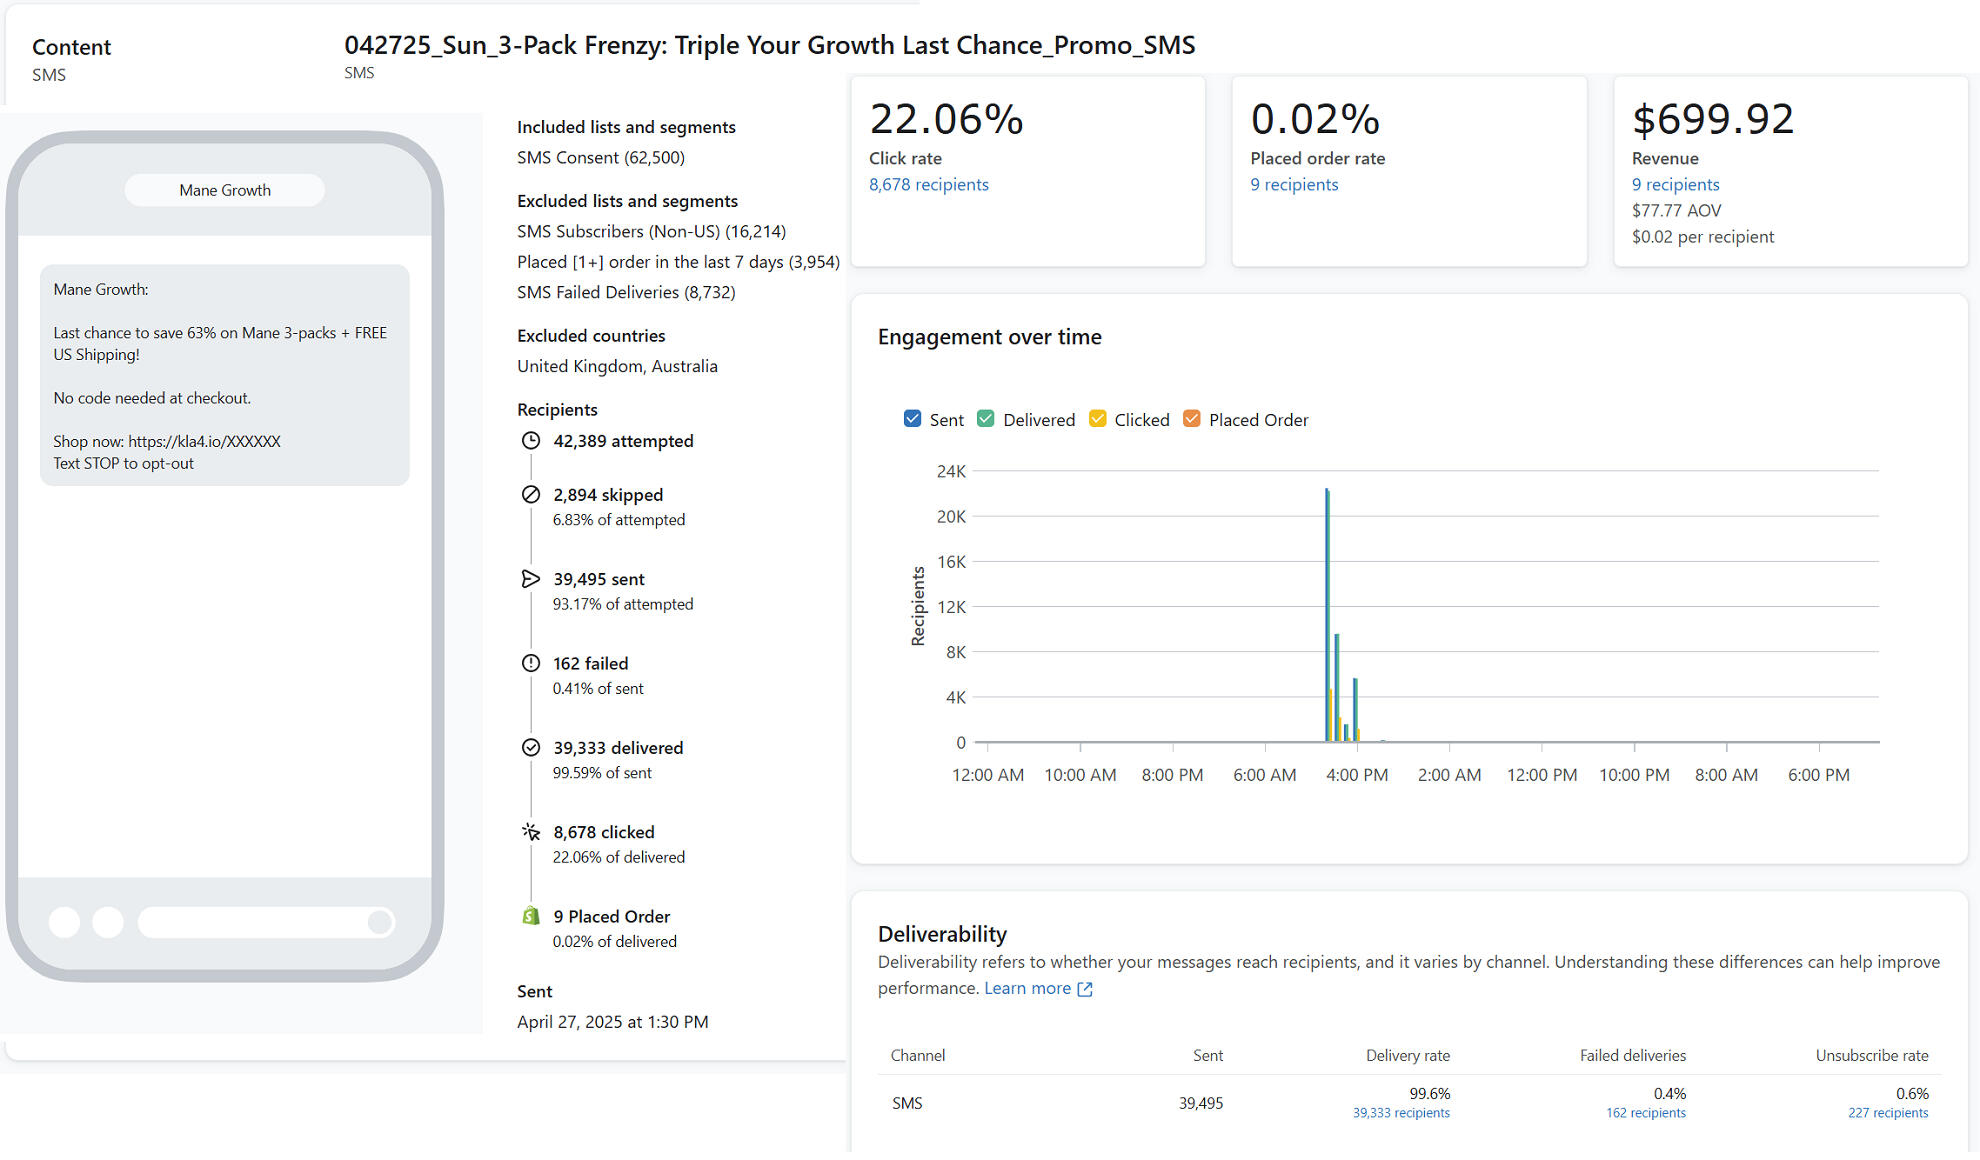Click the skipped icon next to 2,894 skipped
The width and height of the screenshot is (1980, 1160).
[531, 495]
